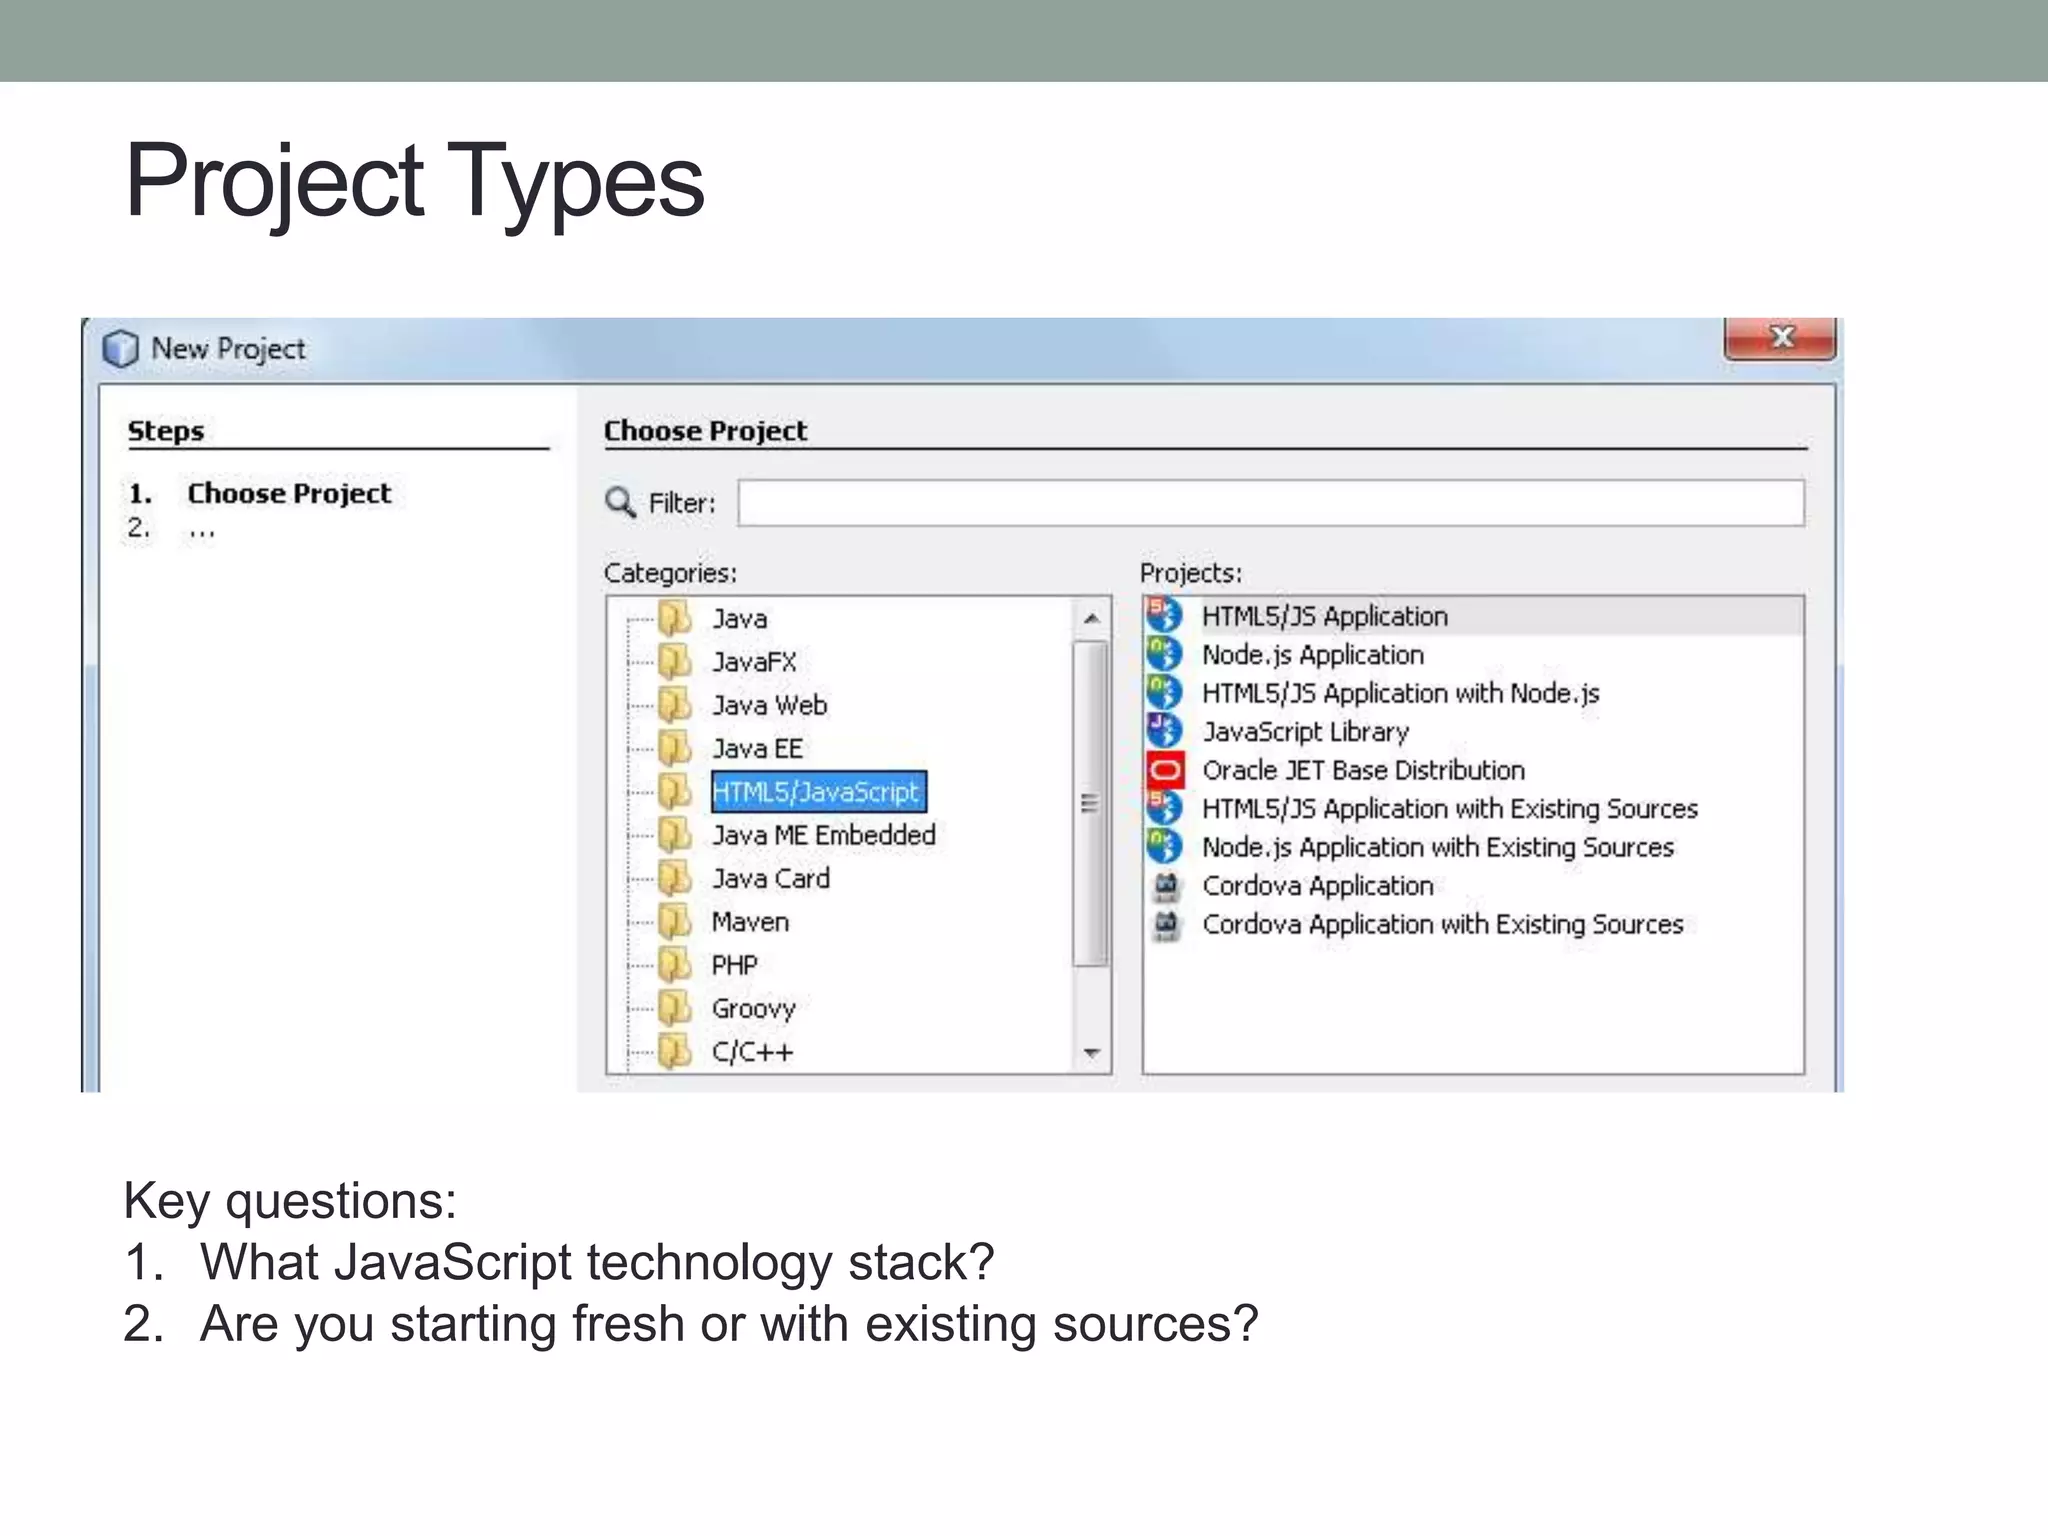This screenshot has height=1536, width=2048.
Task: Click the Categories scrollbar up arrow
Action: (1091, 619)
